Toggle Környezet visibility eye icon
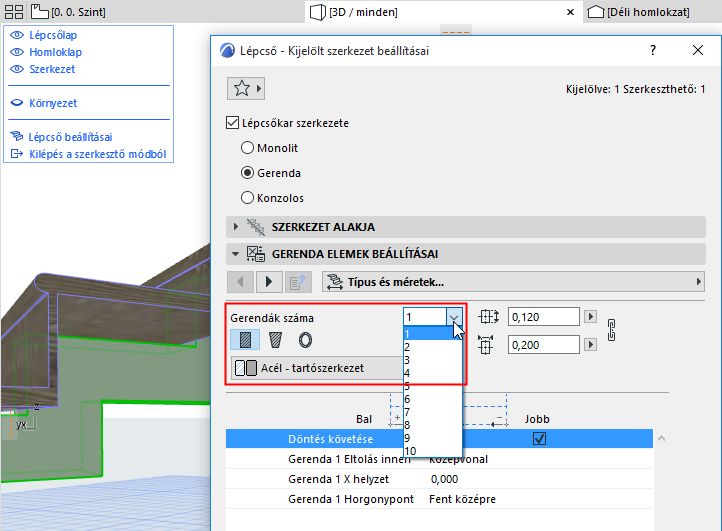 pyautogui.click(x=17, y=103)
